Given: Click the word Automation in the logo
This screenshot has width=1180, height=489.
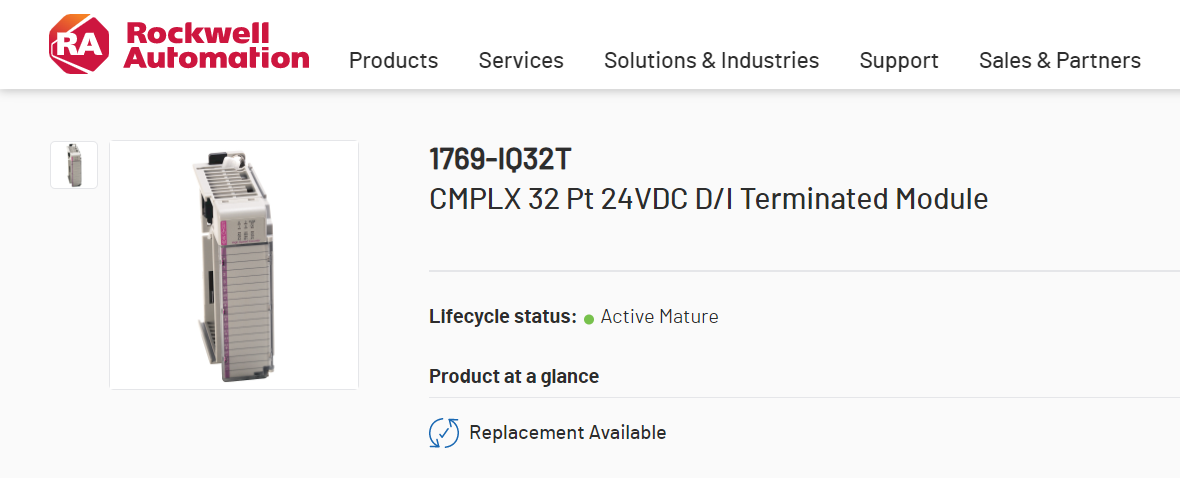Looking at the screenshot, I should tap(217, 58).
